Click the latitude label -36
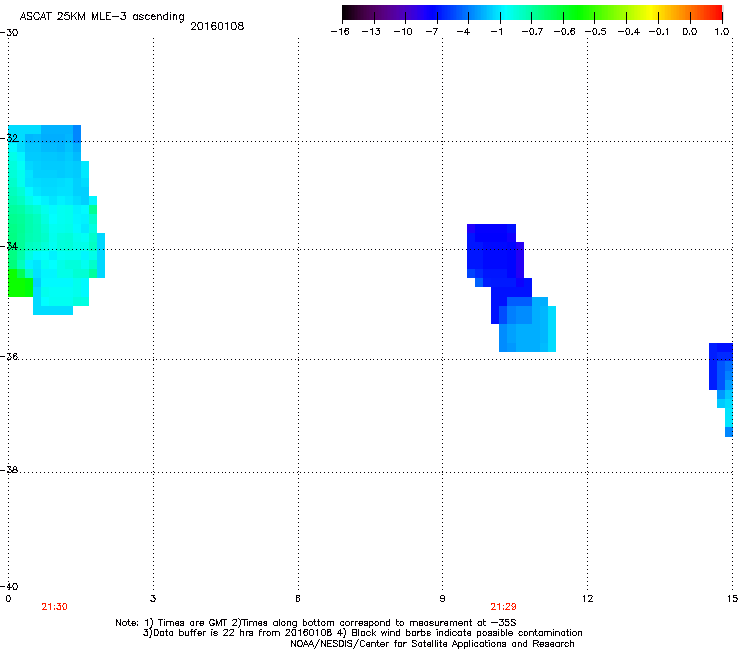The width and height of the screenshot is (740, 650). pyautogui.click(x=9, y=356)
